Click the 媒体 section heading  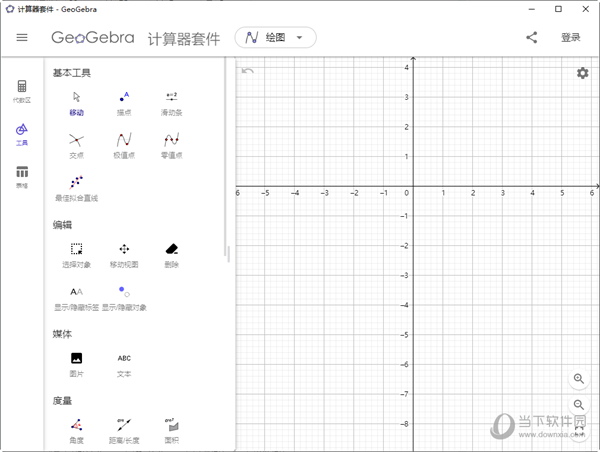tap(62, 334)
